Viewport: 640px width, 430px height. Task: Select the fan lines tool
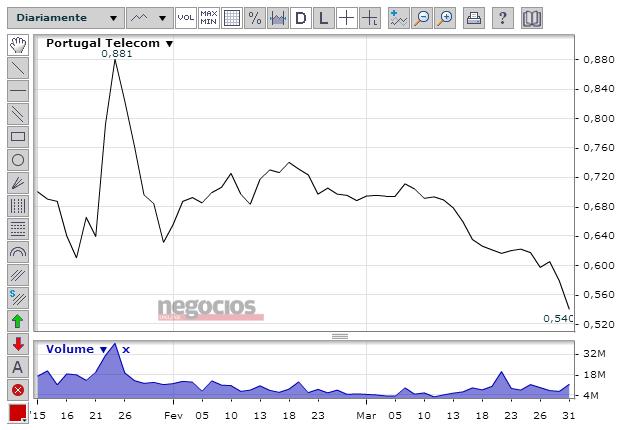18,183
